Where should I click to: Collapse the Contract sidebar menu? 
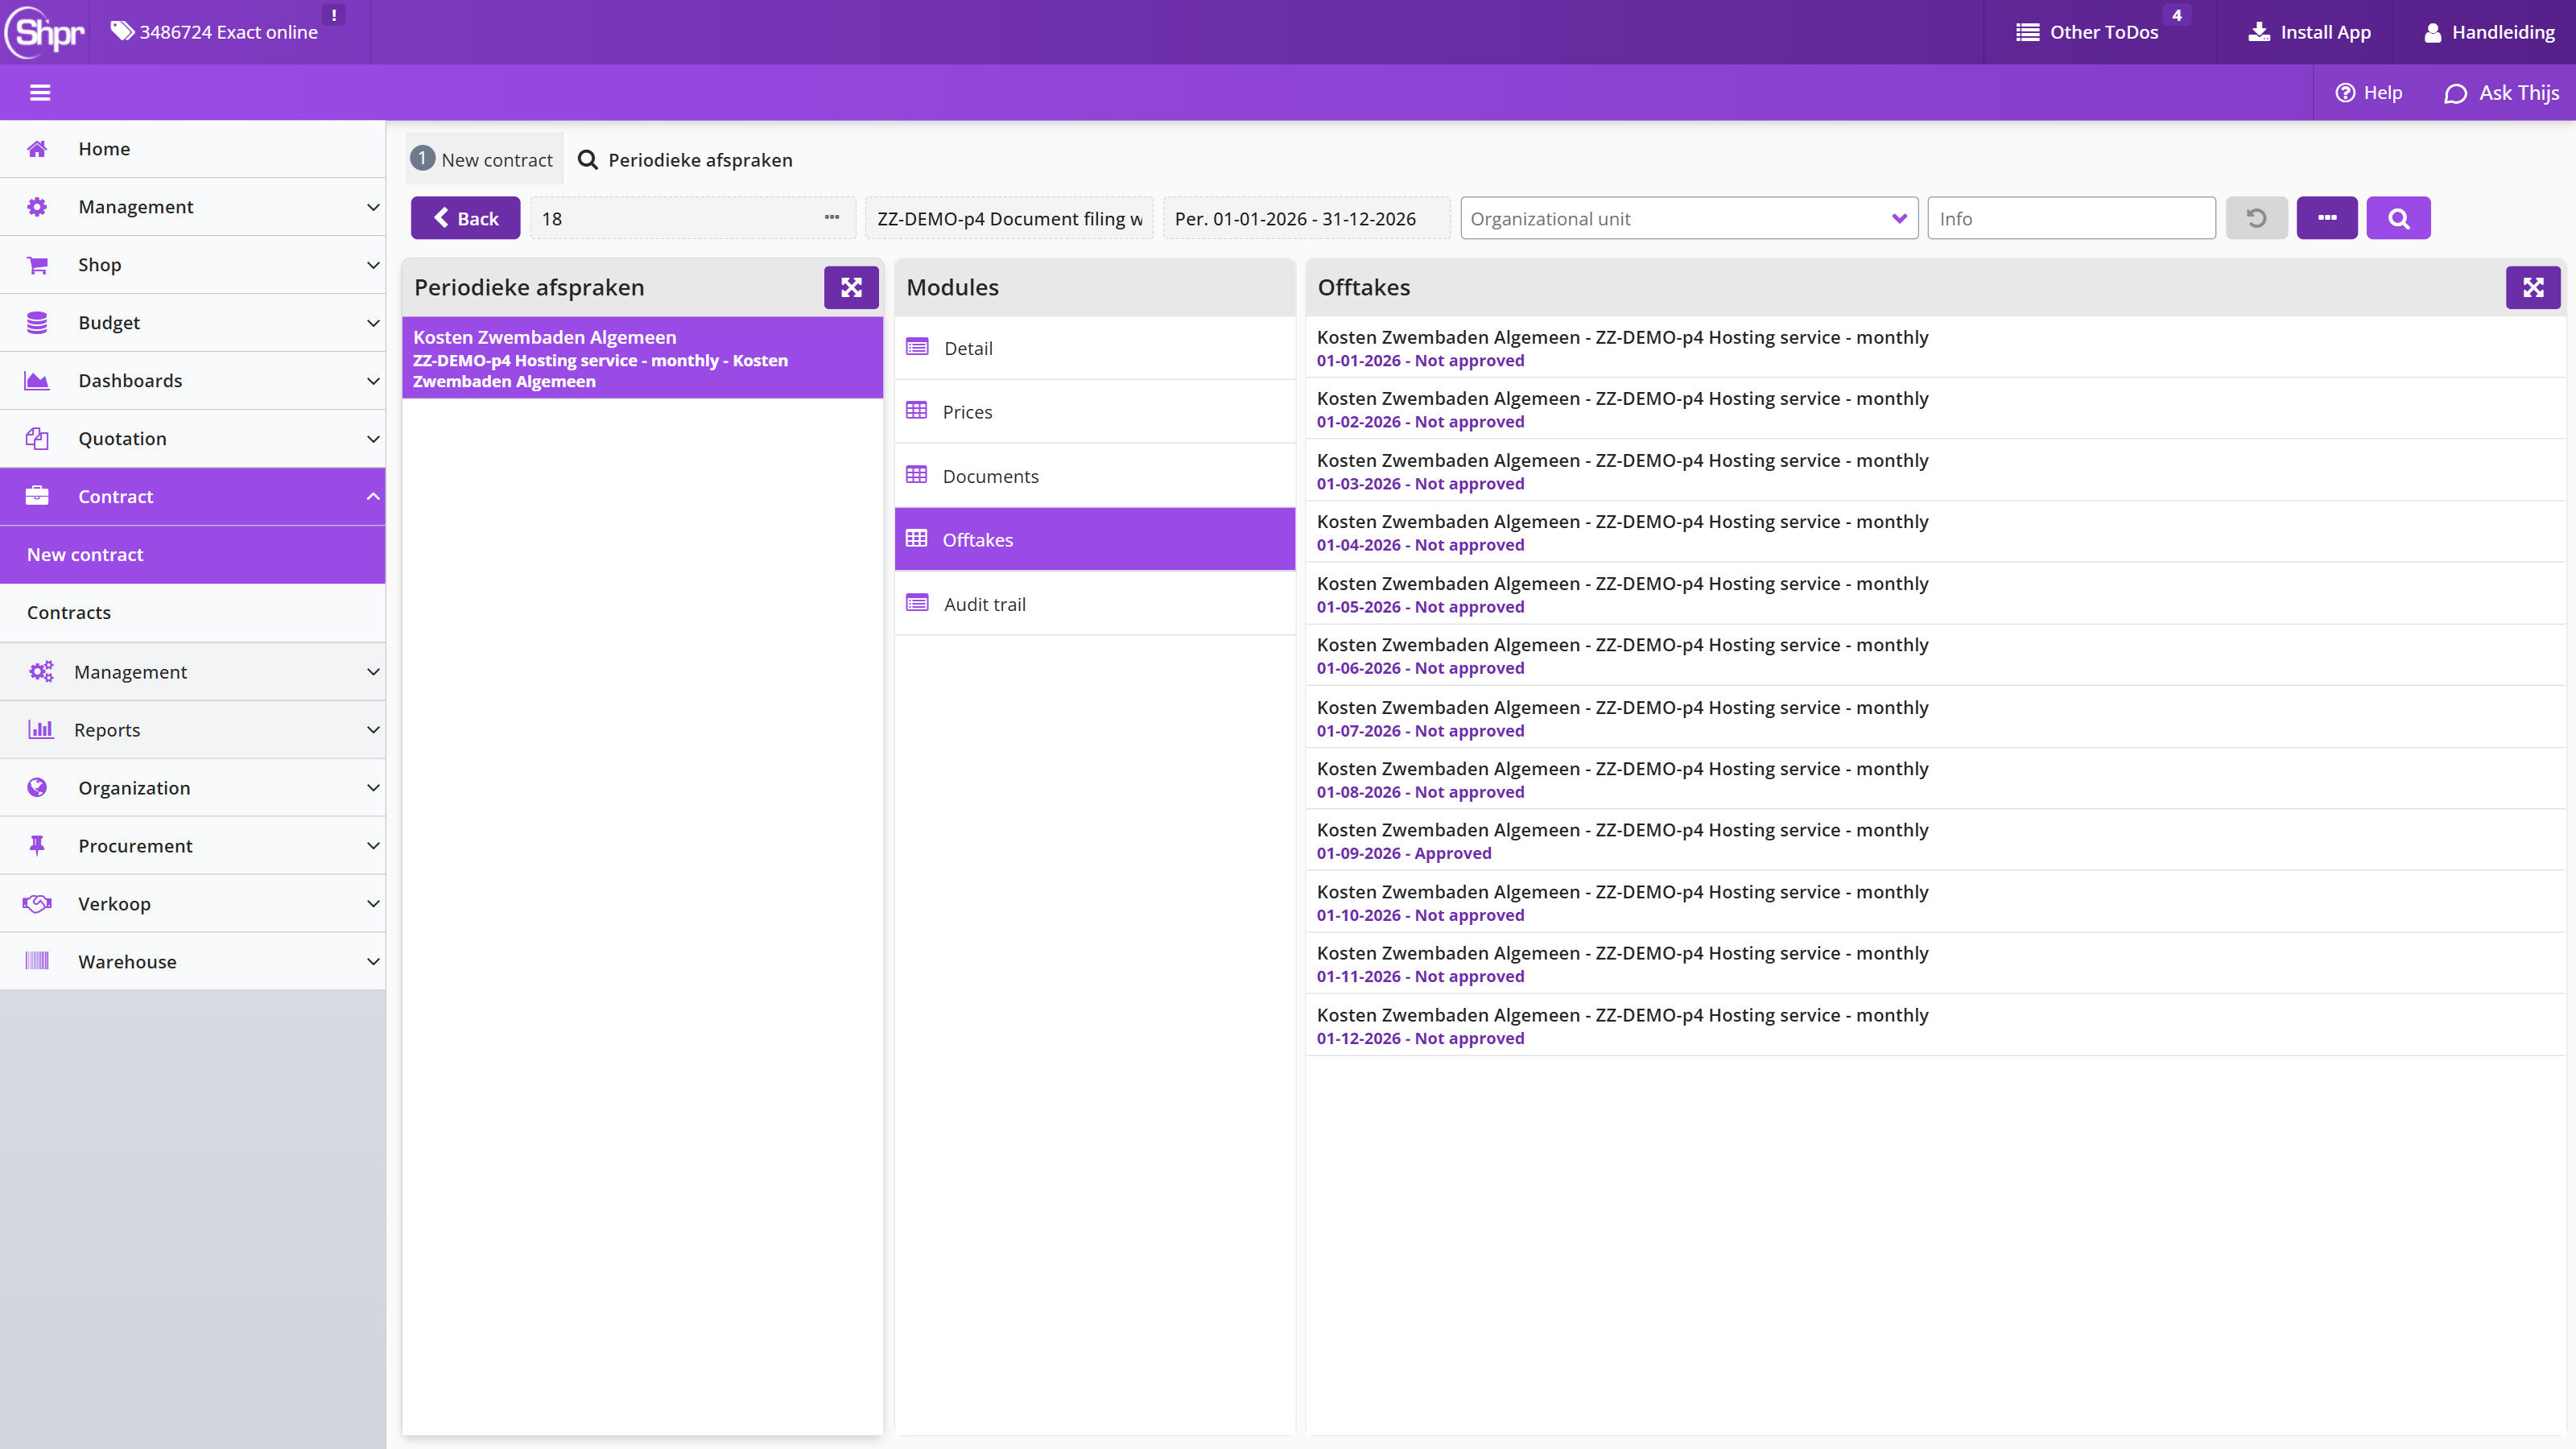click(193, 497)
